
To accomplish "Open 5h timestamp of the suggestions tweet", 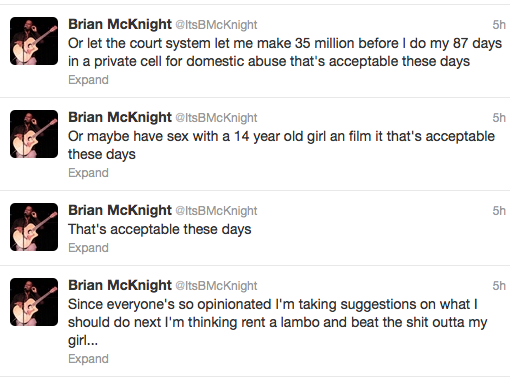I will click(499, 286).
